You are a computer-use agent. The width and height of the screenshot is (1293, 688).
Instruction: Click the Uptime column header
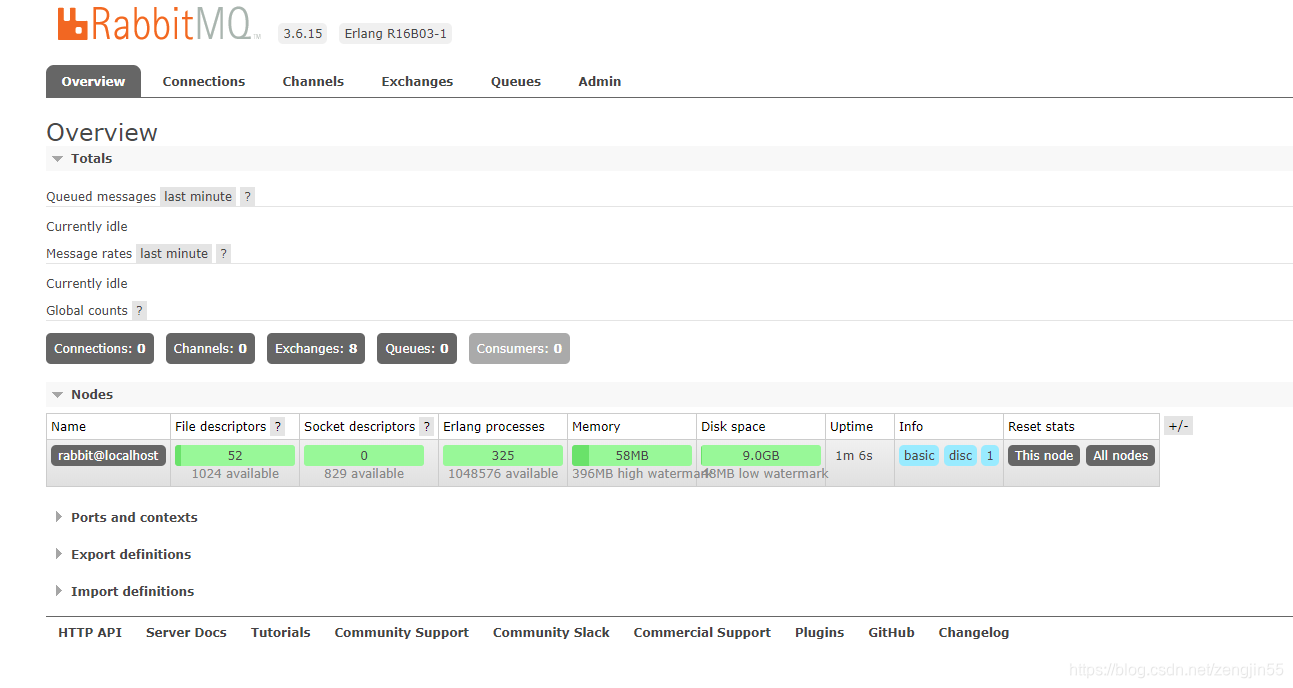click(852, 427)
